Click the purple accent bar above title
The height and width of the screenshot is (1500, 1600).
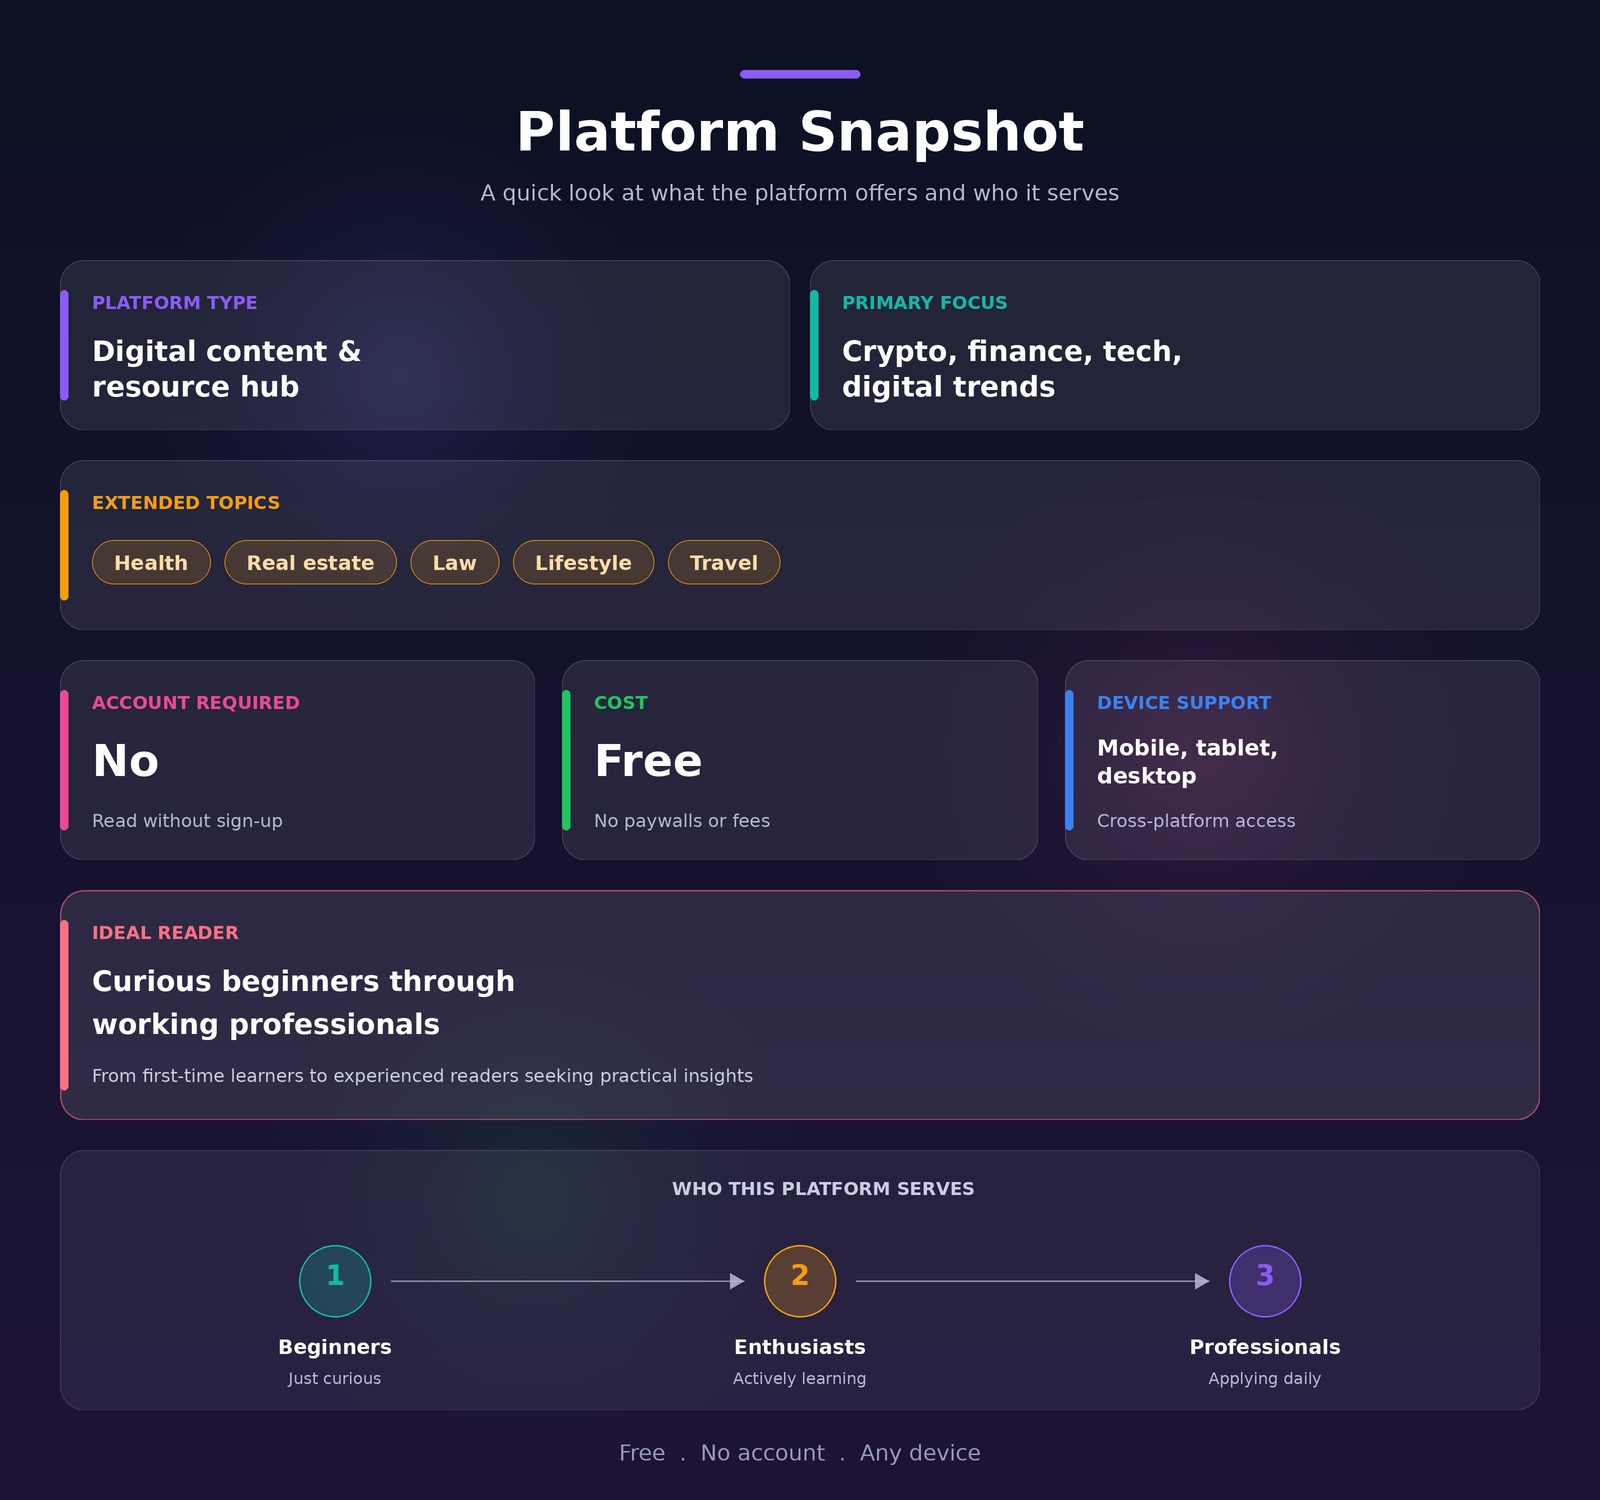(x=800, y=74)
